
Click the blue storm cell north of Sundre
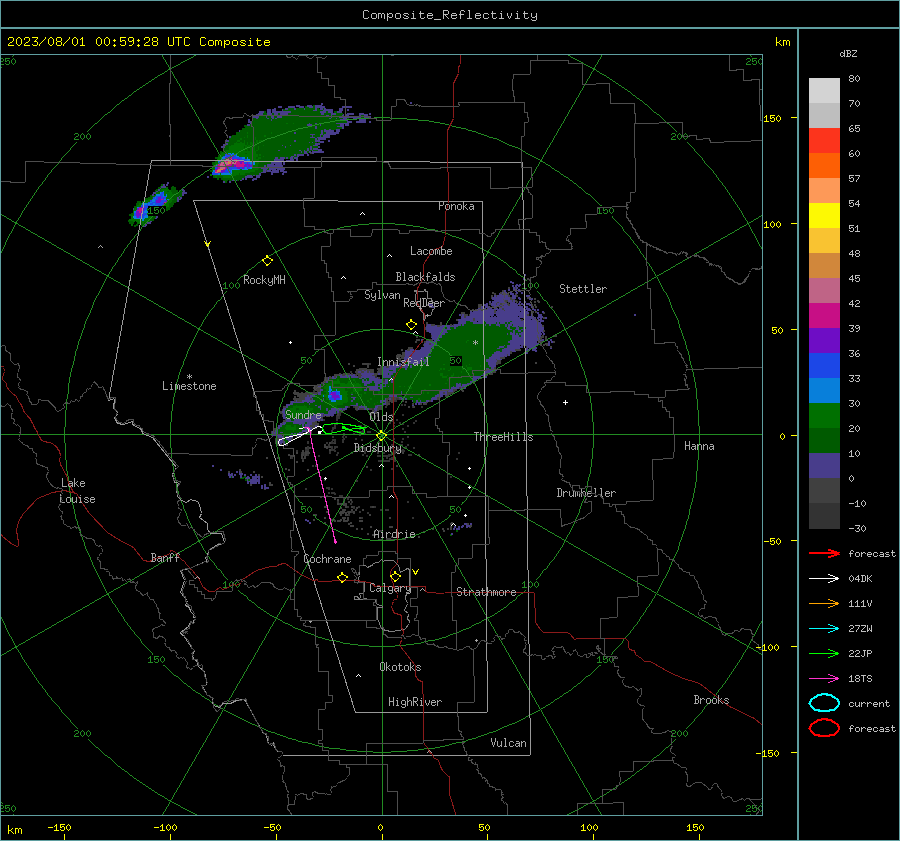click(x=334, y=394)
